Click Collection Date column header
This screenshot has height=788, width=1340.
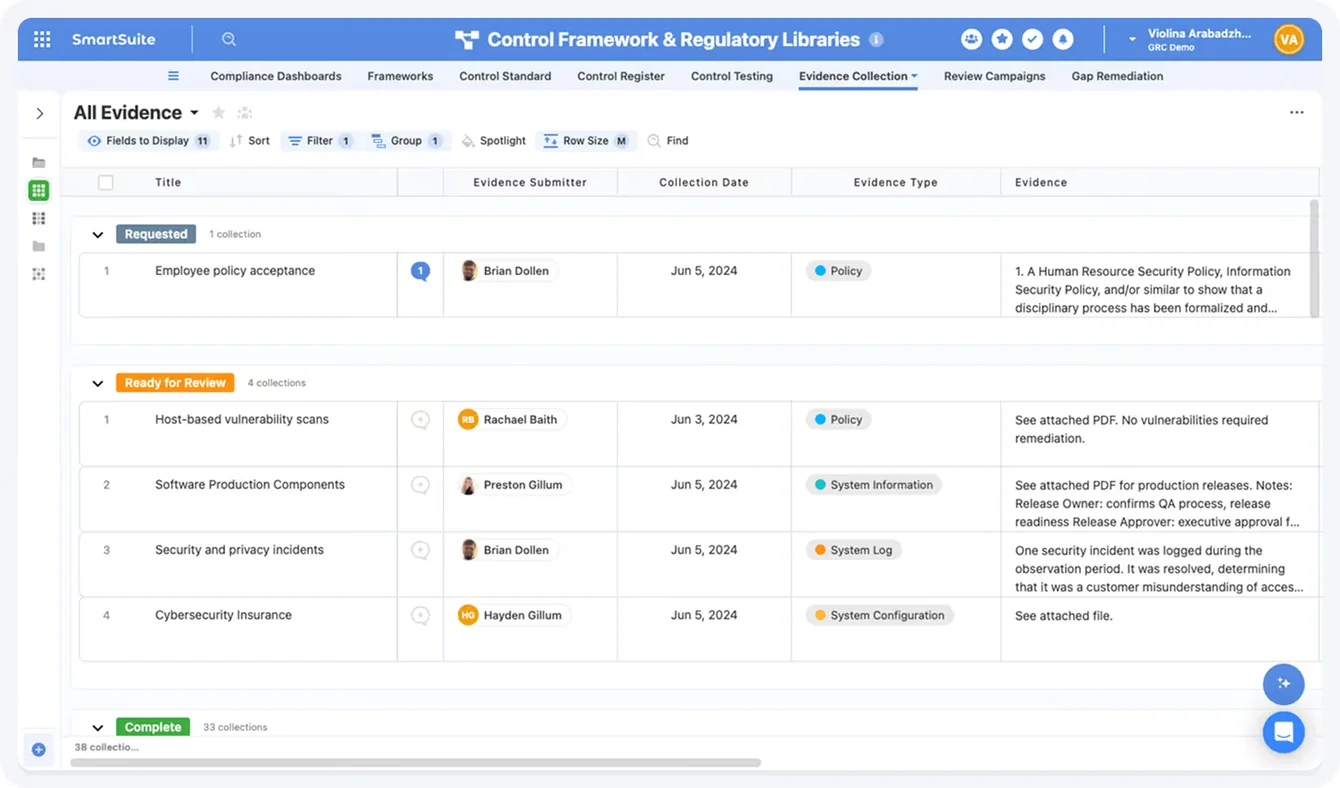[x=704, y=182]
